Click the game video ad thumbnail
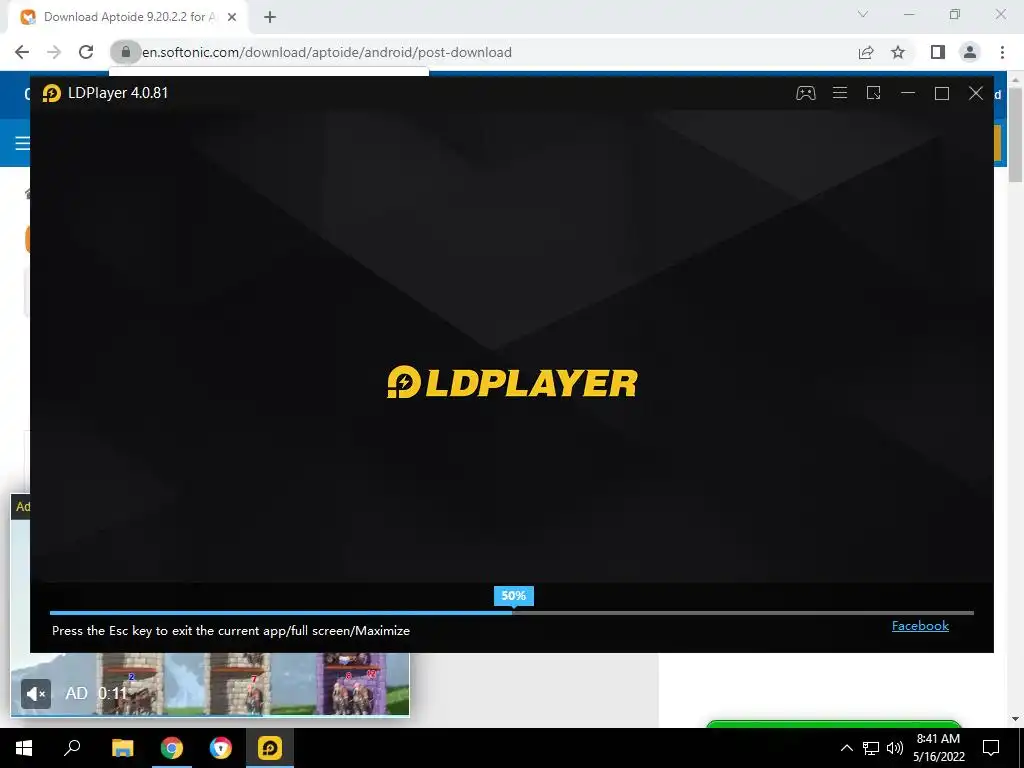Viewport: 1024px width, 768px height. 210,684
